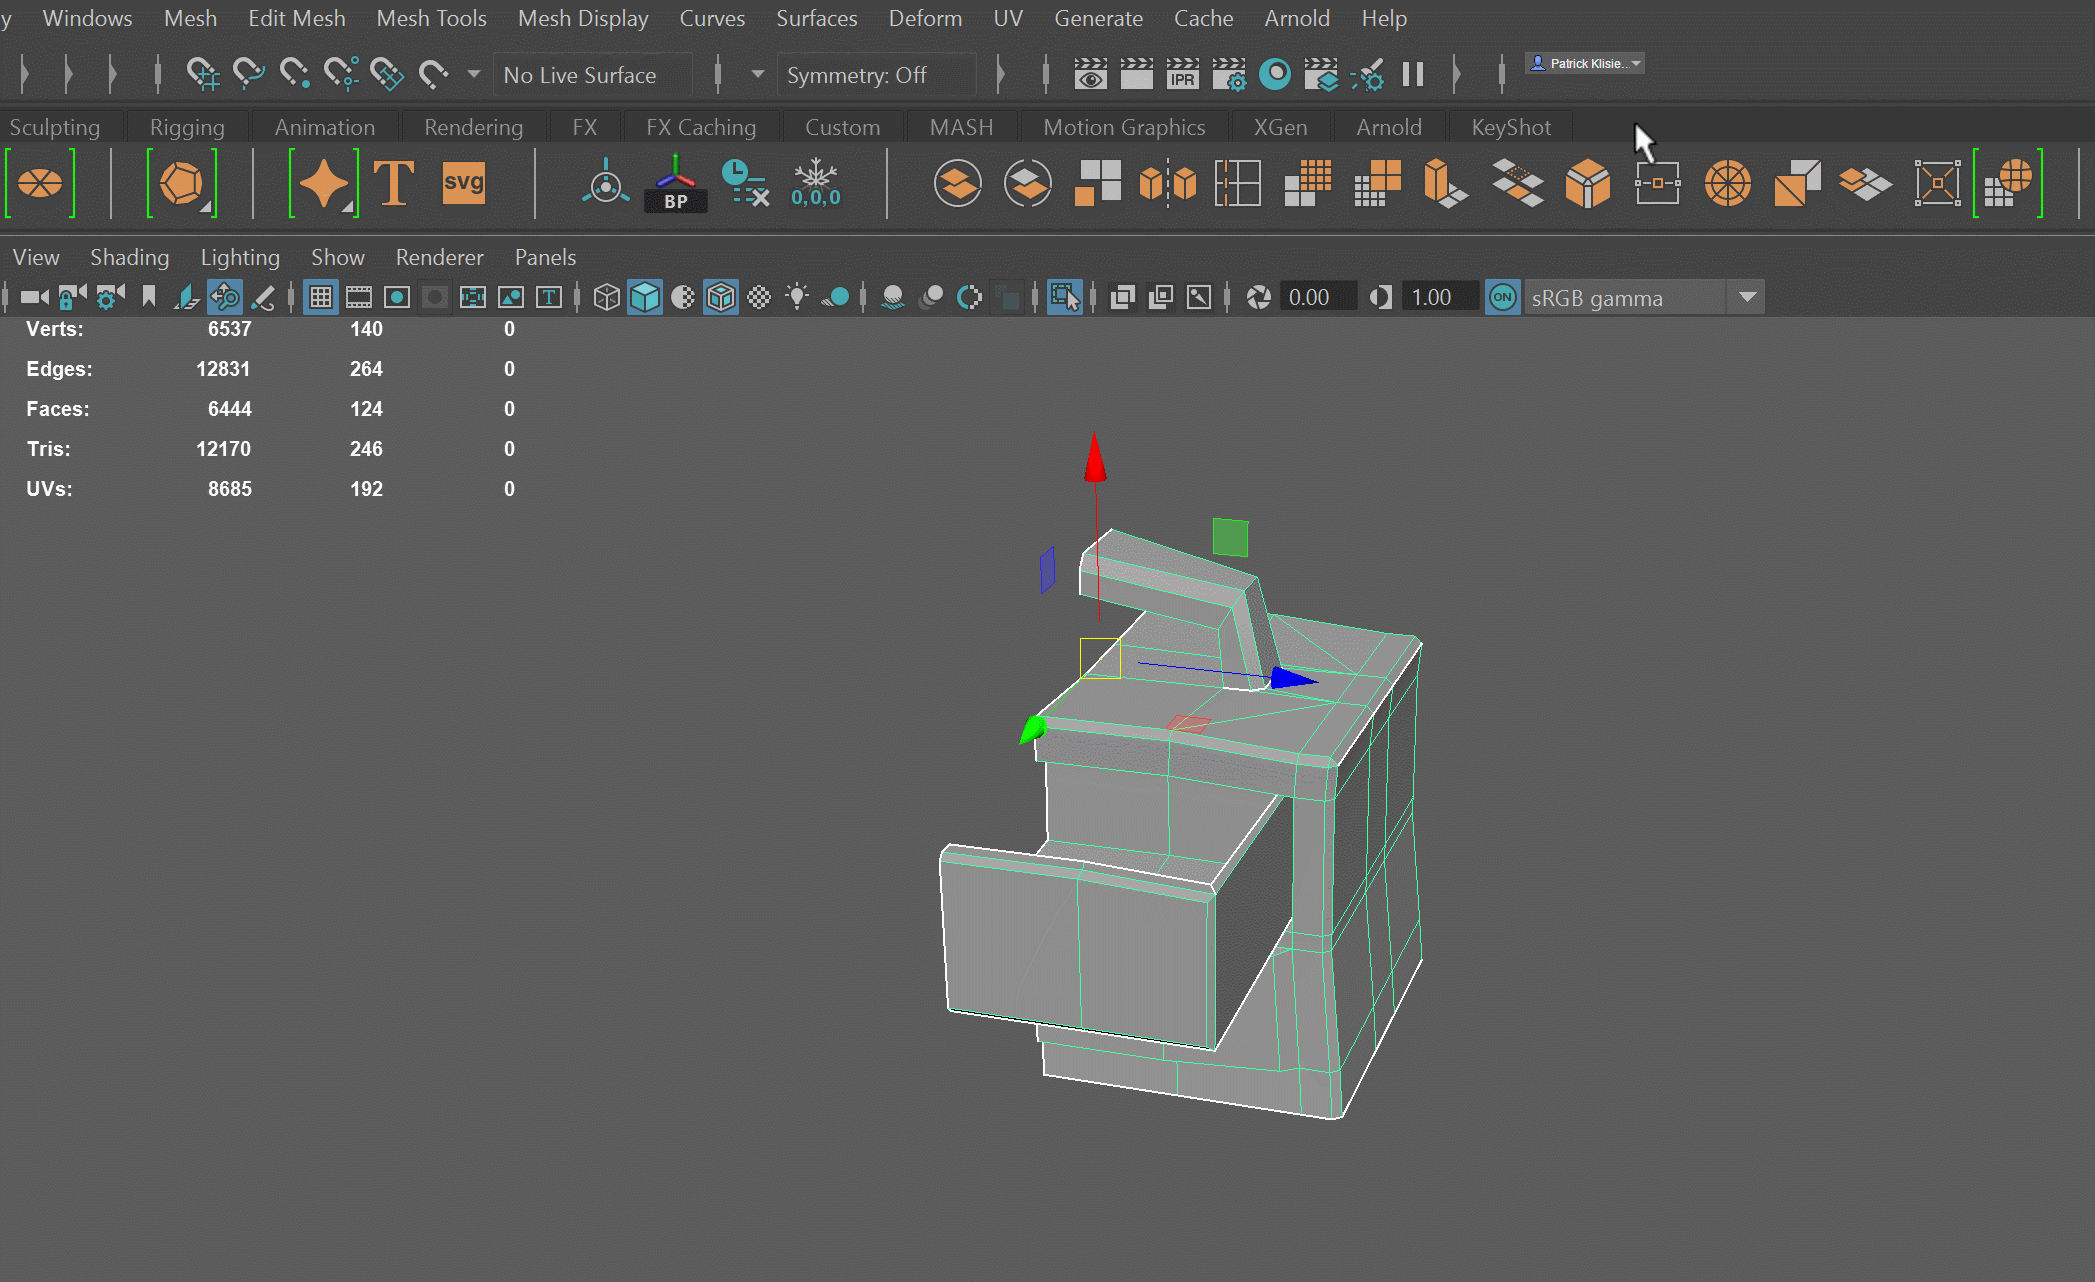The width and height of the screenshot is (2095, 1282).
Task: Toggle color management ON button
Action: 1502,297
